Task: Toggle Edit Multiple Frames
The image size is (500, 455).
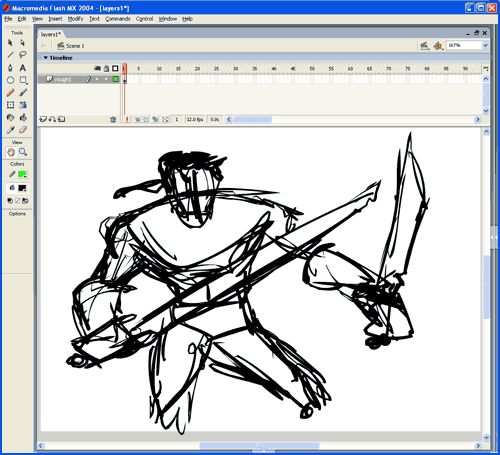Action: [x=155, y=119]
